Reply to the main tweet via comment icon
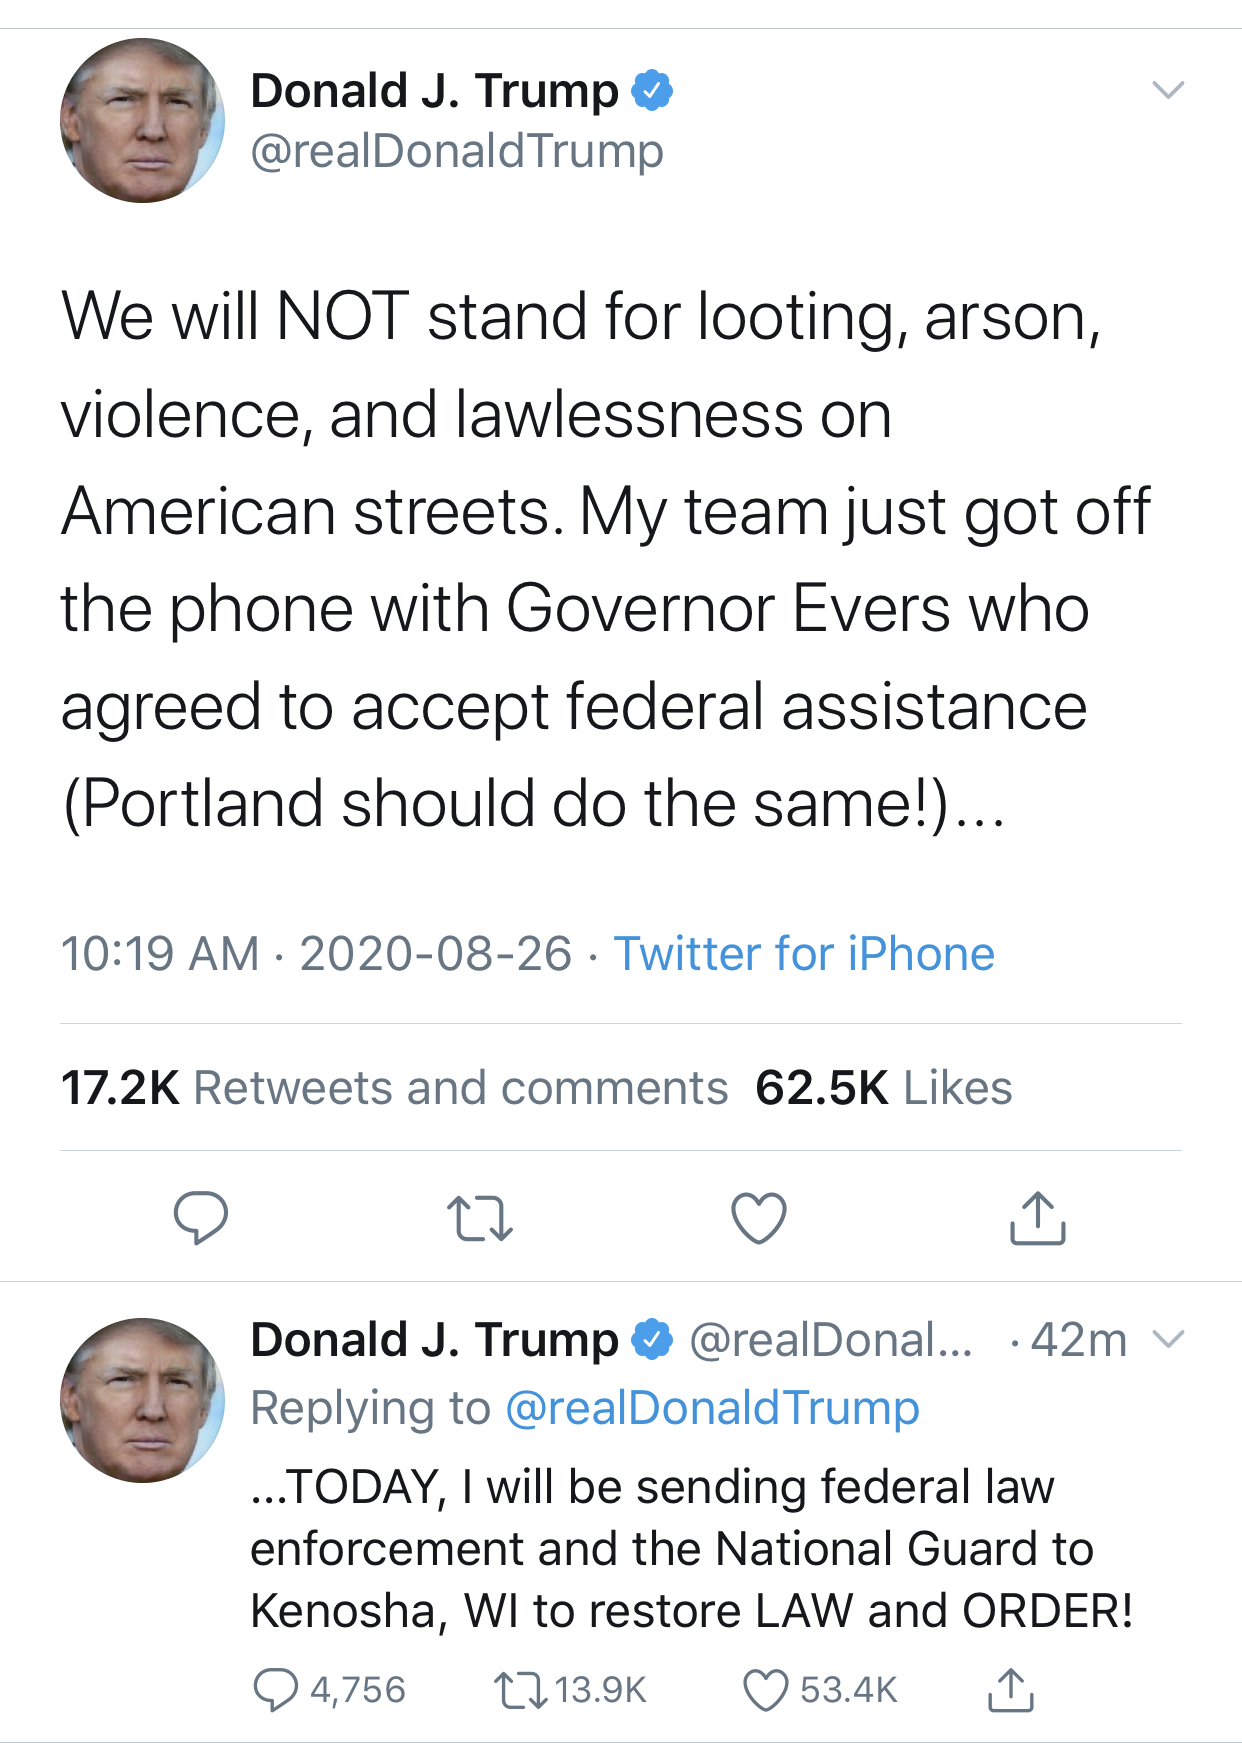Screen dimensions: 1242x1743 200,1217
